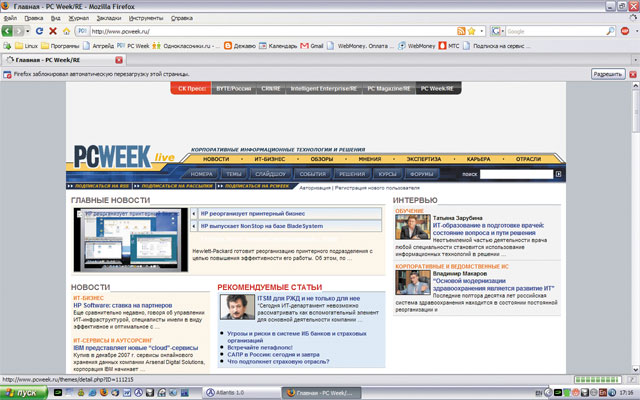Open the search engine selector dropdown
This screenshot has width=640, height=400.
coord(498,31)
